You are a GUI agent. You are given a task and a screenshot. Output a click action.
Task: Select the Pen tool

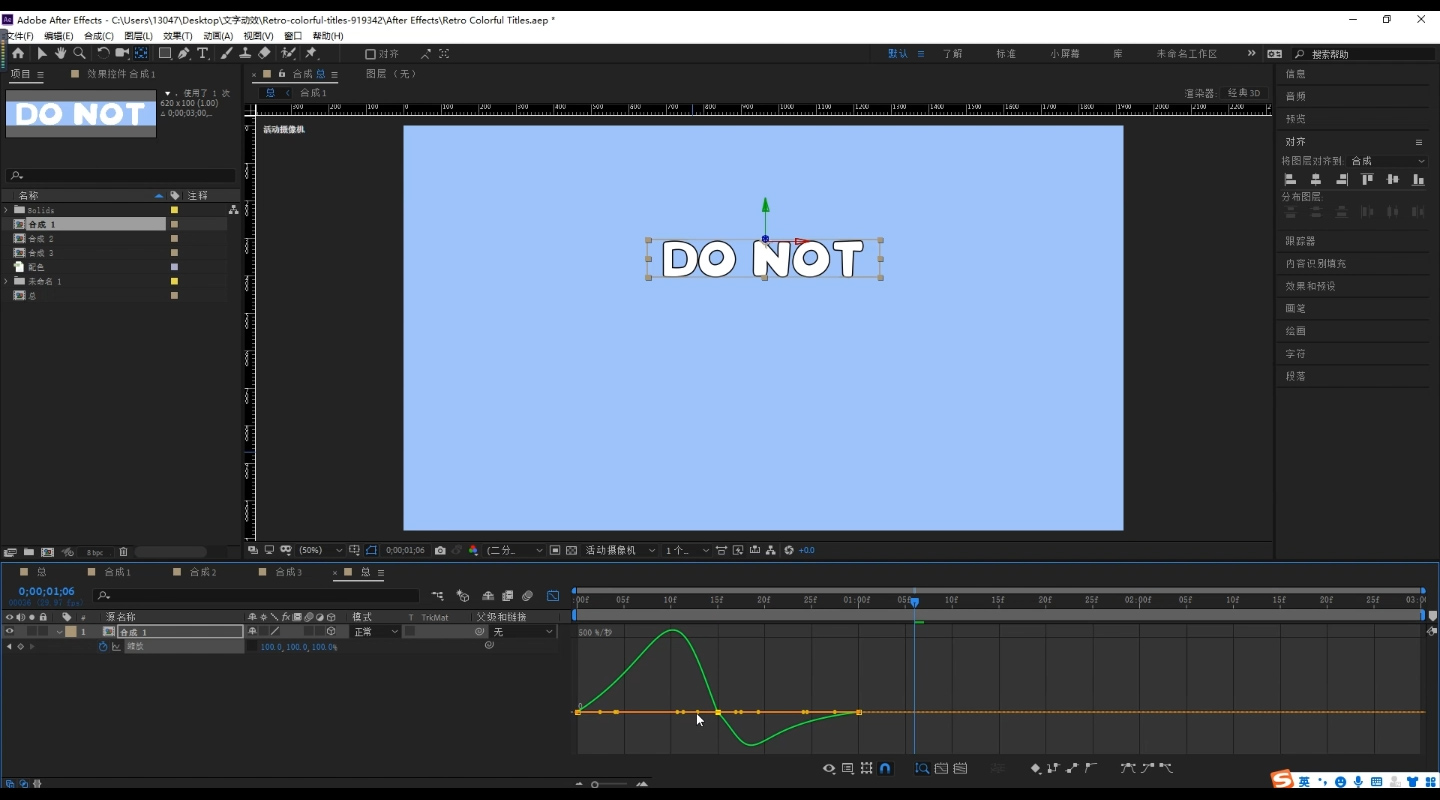pyautogui.click(x=184, y=53)
